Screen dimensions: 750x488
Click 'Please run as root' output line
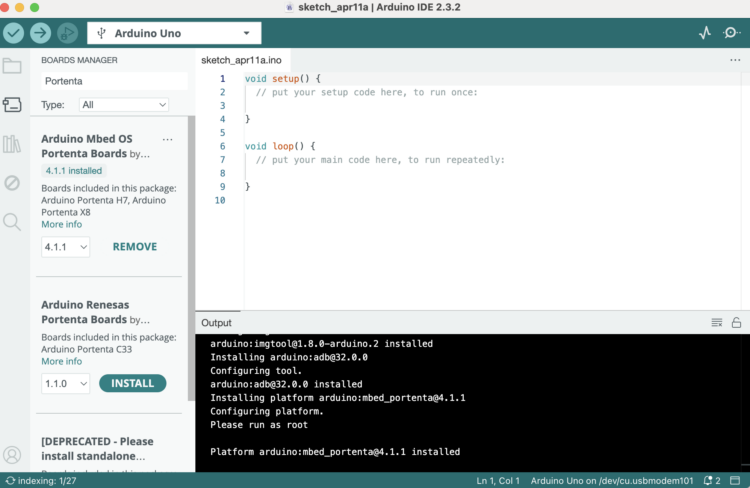tap(259, 425)
